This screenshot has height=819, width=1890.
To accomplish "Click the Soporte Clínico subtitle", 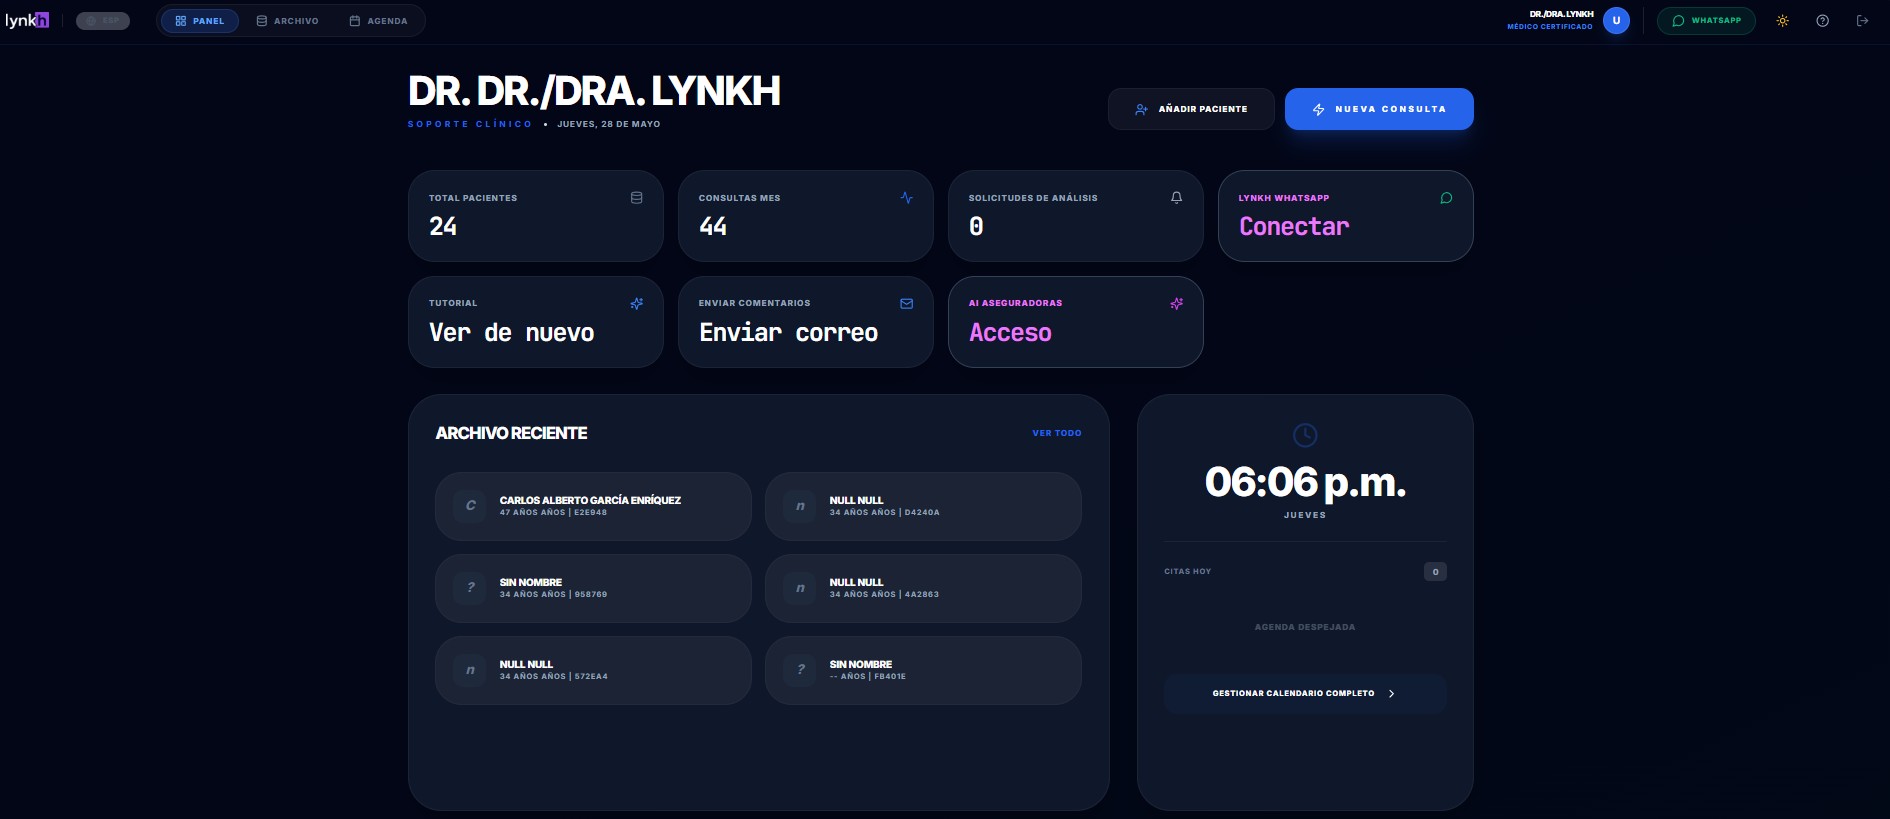I will click(470, 124).
